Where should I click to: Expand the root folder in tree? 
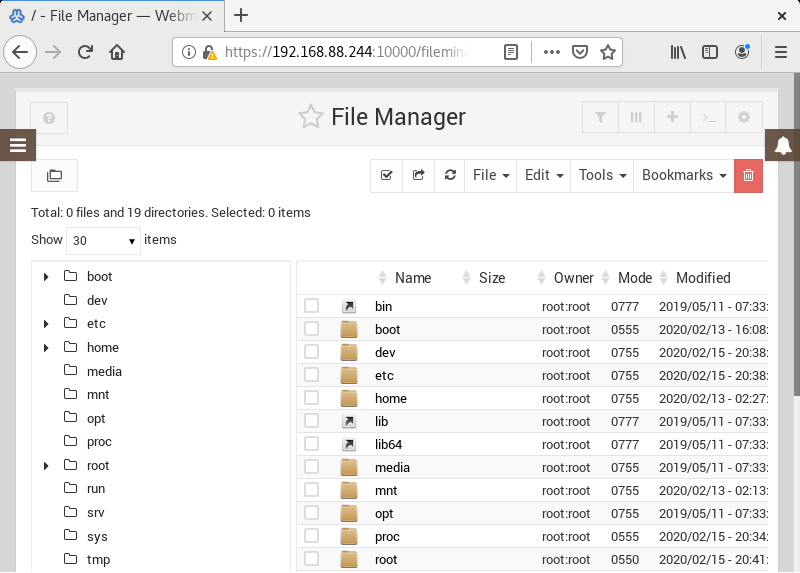click(x=46, y=465)
